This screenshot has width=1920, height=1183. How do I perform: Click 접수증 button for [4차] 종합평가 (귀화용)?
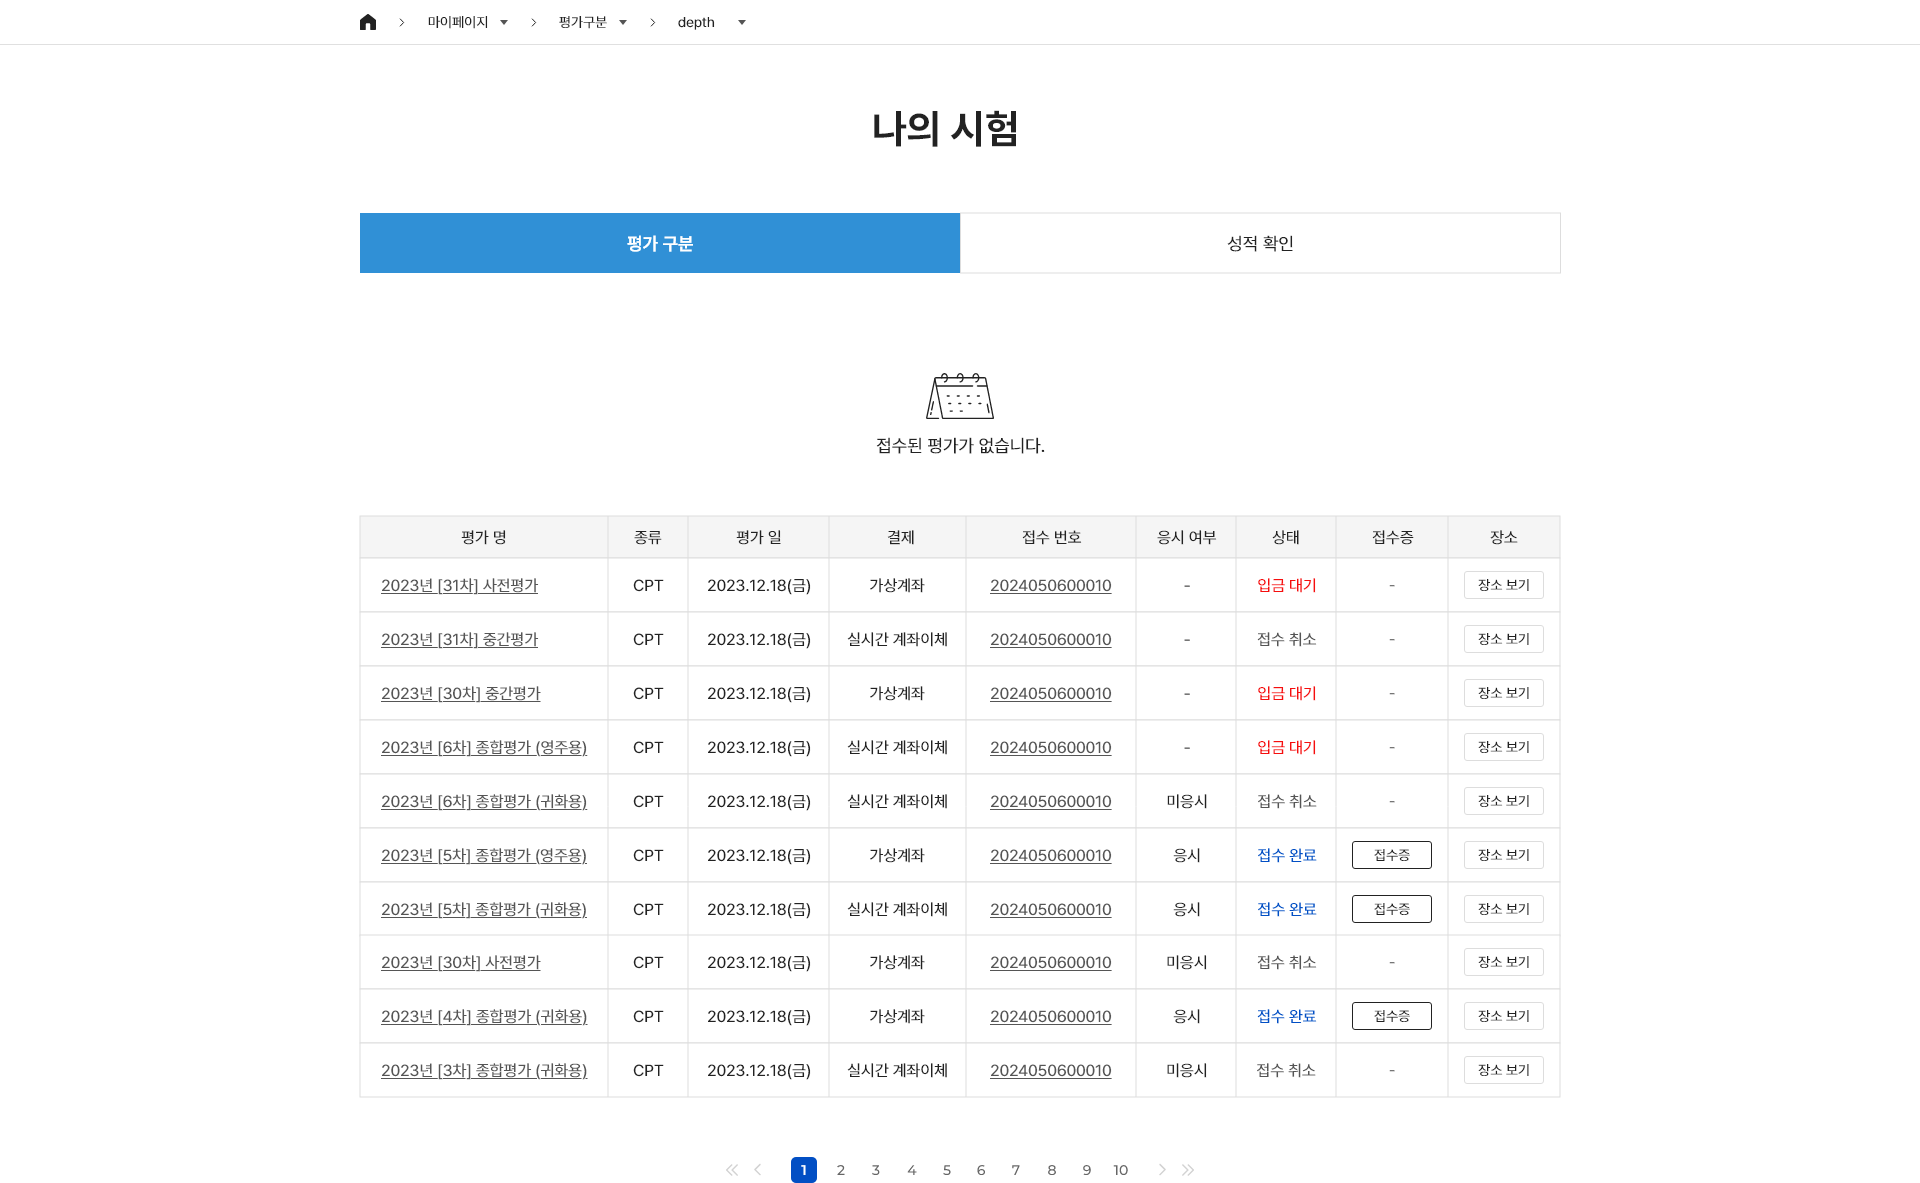pyautogui.click(x=1392, y=1016)
